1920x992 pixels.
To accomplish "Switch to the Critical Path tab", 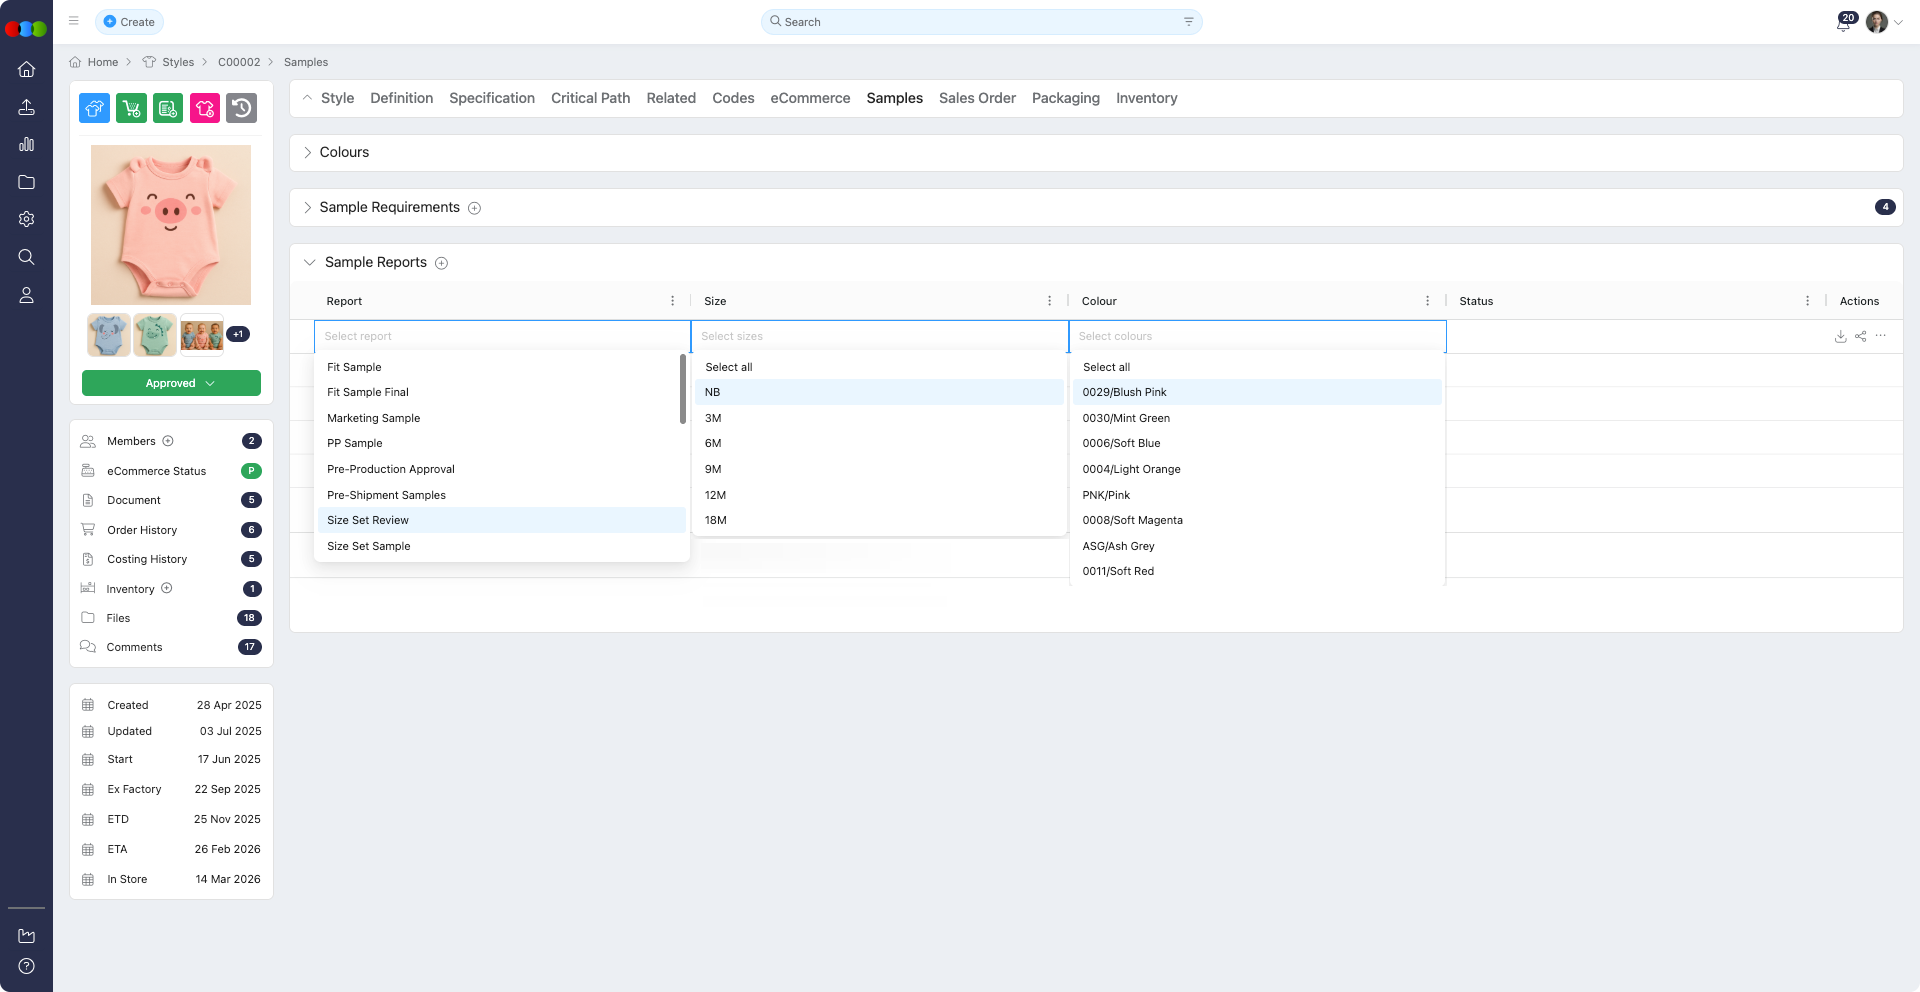I will click(590, 98).
